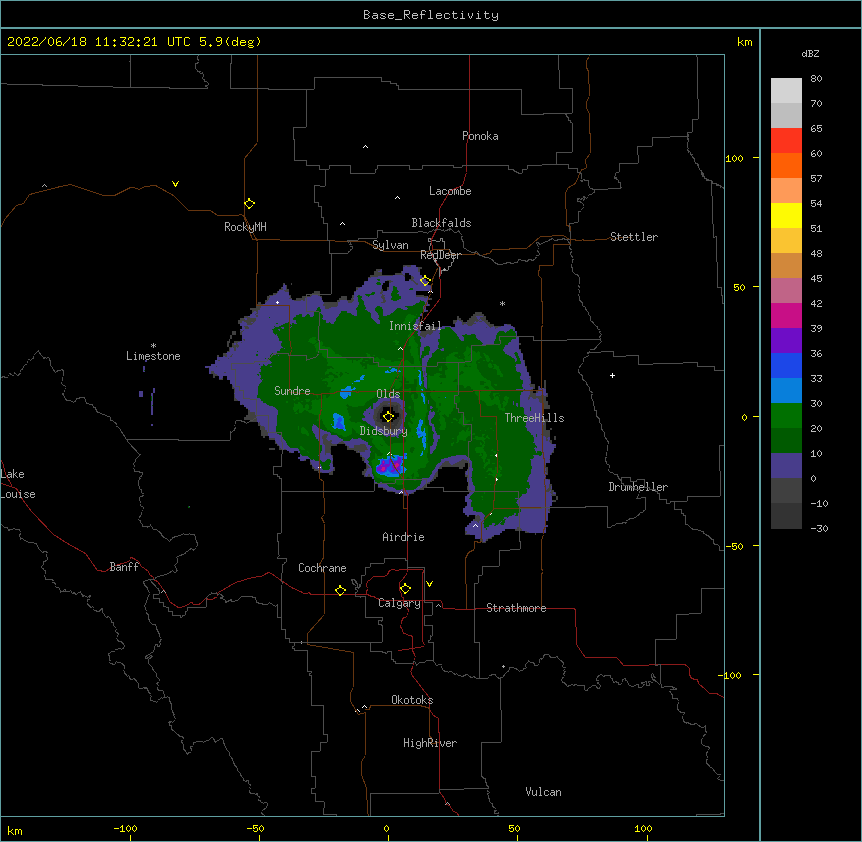862x842 pixels.
Task: Click the timestamp 2022/06/18 11:32:21 UTC
Action: (x=98, y=42)
